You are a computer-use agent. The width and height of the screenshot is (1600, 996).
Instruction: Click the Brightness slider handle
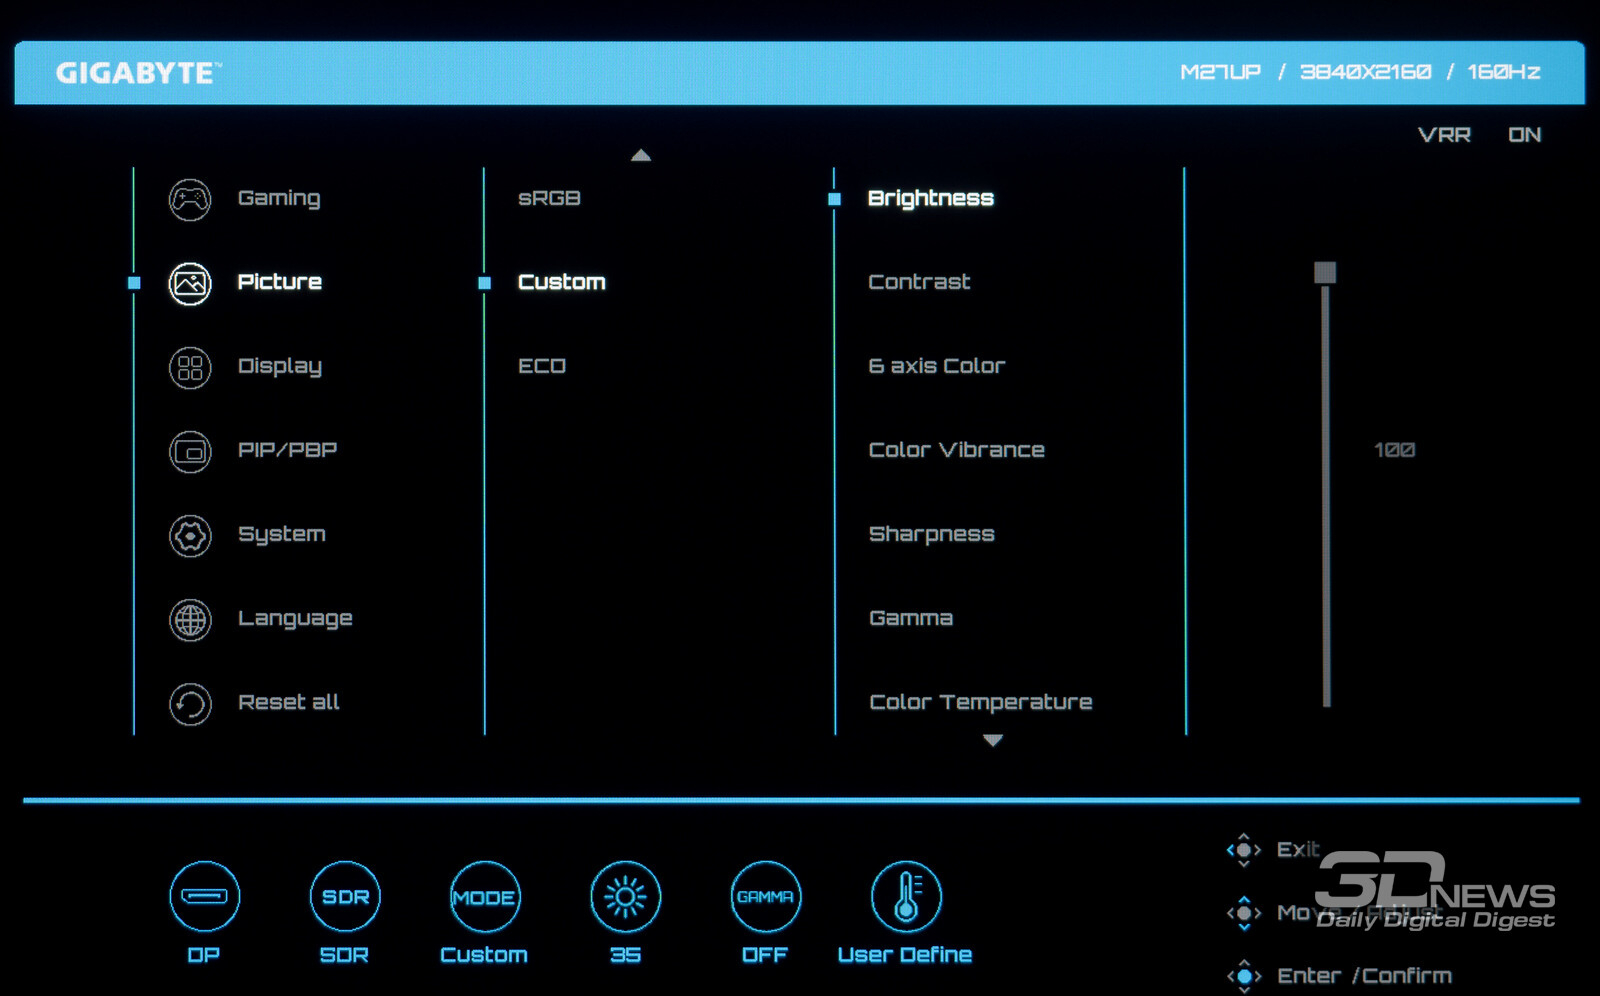coord(1325,273)
